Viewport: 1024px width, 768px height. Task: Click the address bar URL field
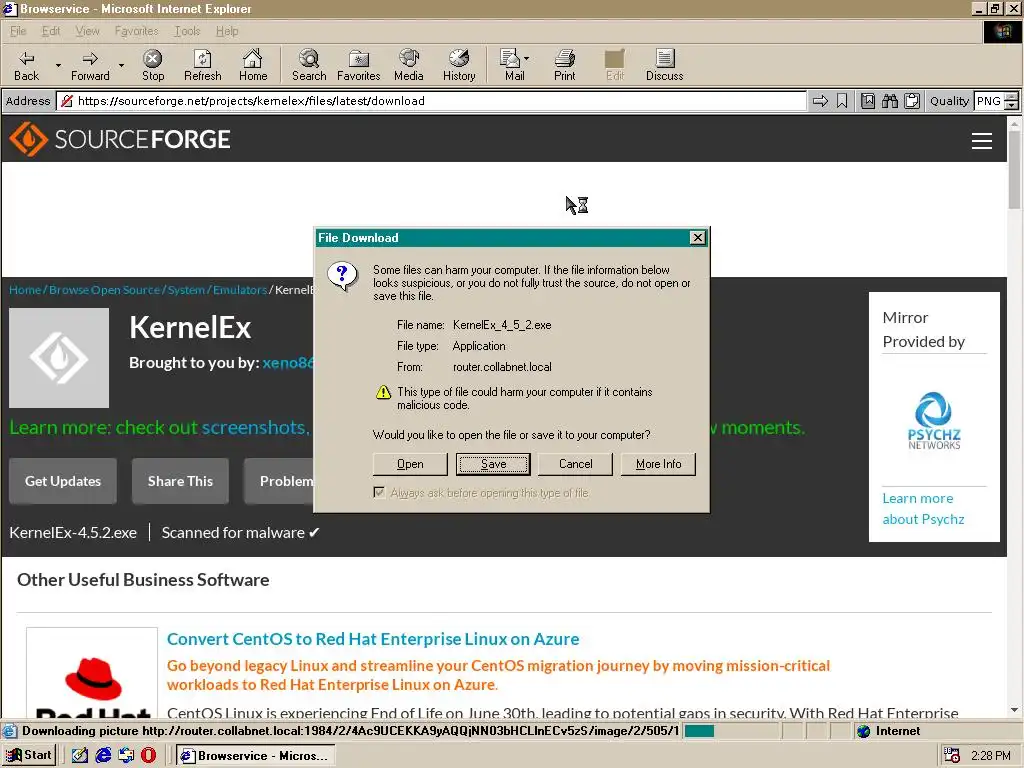point(431,101)
